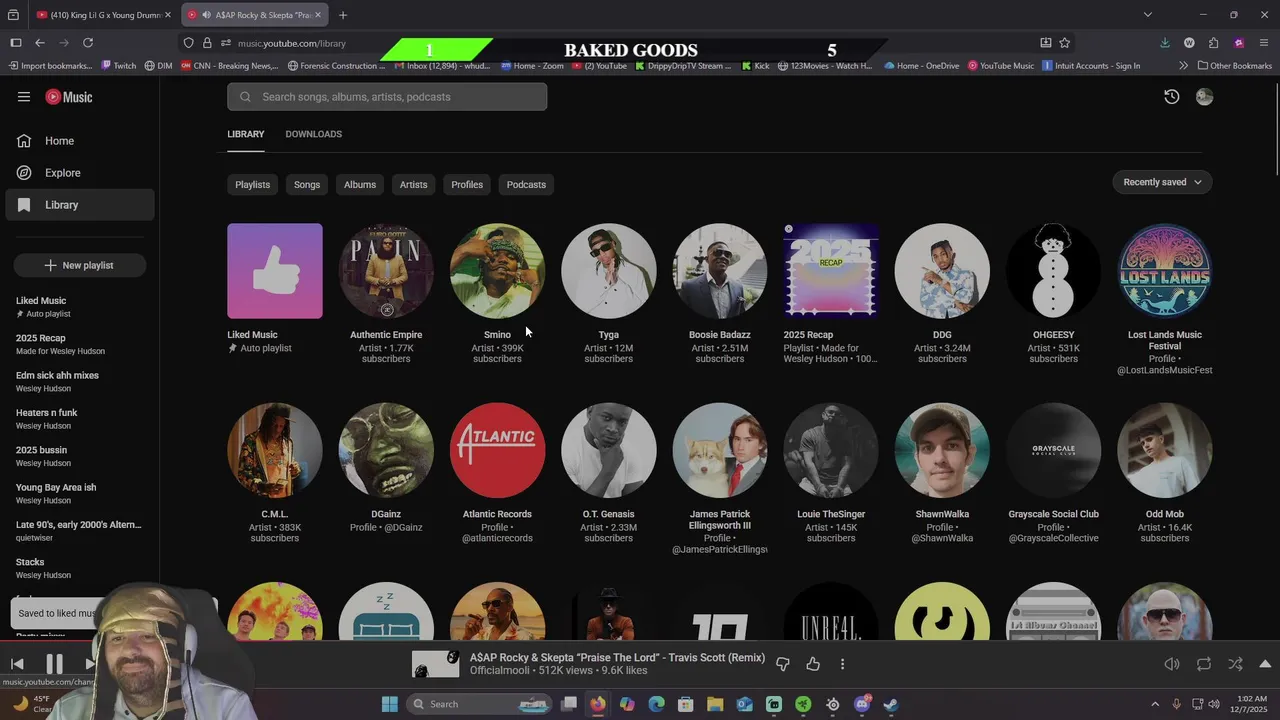Open the volume control icon
1280x720 pixels.
point(1172,664)
